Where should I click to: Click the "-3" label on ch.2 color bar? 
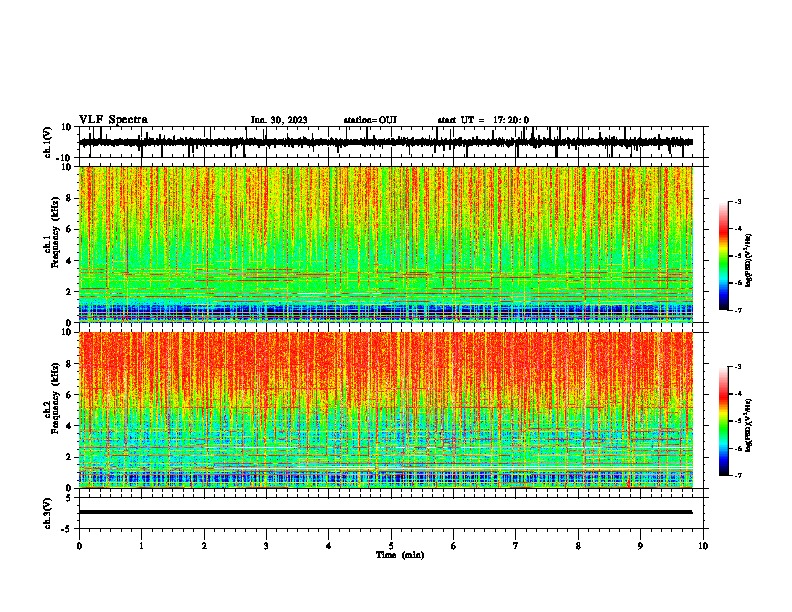click(738, 367)
